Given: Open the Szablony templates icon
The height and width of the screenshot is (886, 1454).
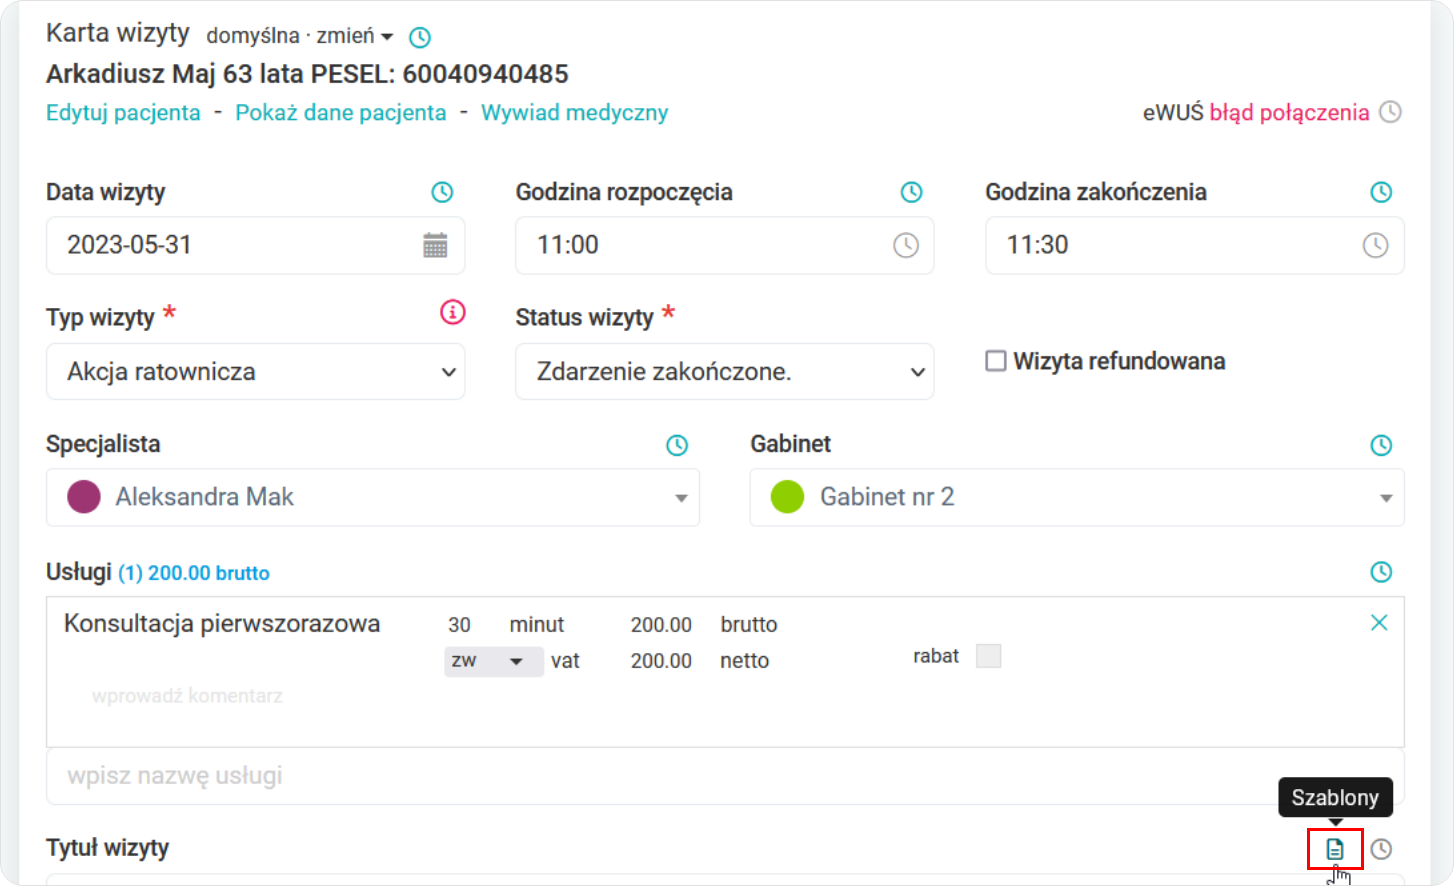Looking at the screenshot, I should [1337, 848].
